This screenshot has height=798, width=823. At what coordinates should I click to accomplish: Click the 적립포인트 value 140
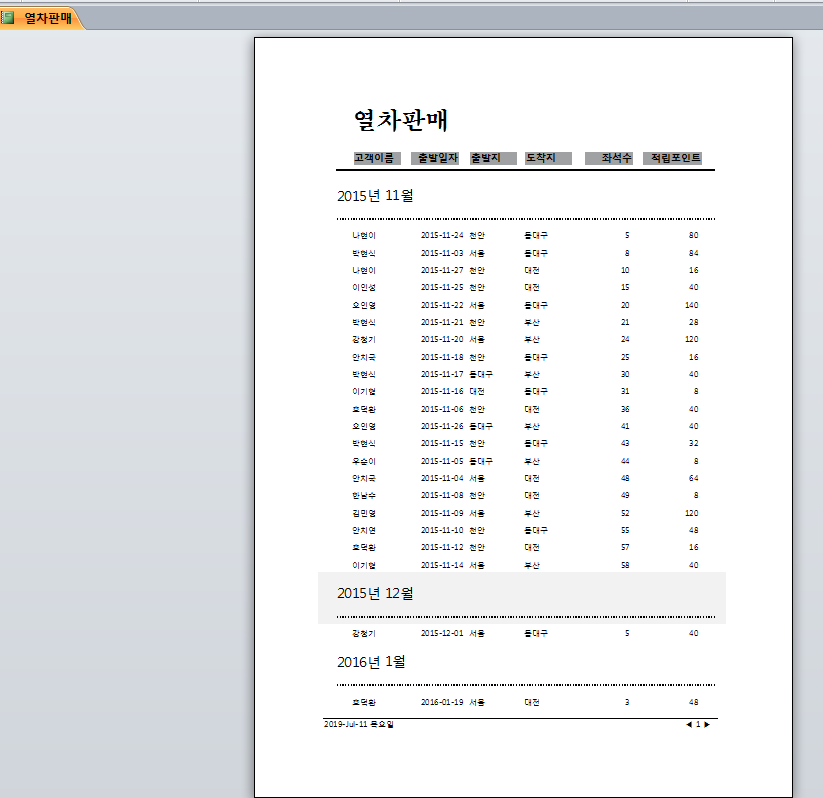click(x=691, y=305)
